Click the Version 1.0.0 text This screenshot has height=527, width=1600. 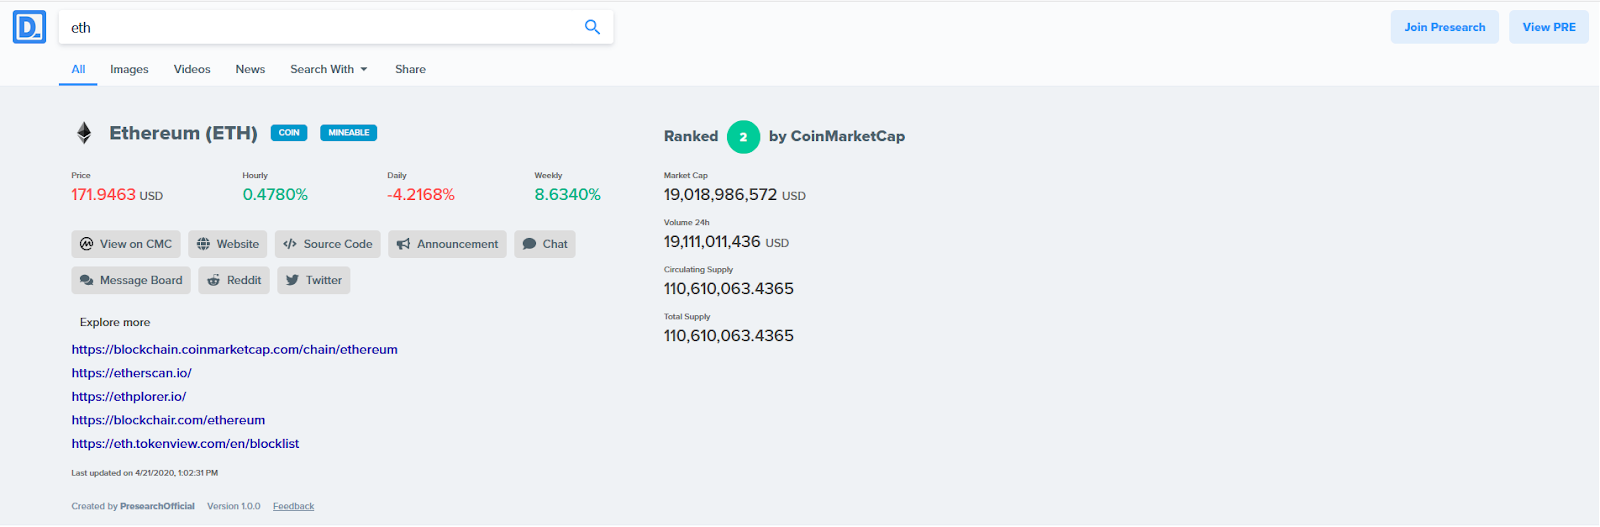(x=234, y=506)
